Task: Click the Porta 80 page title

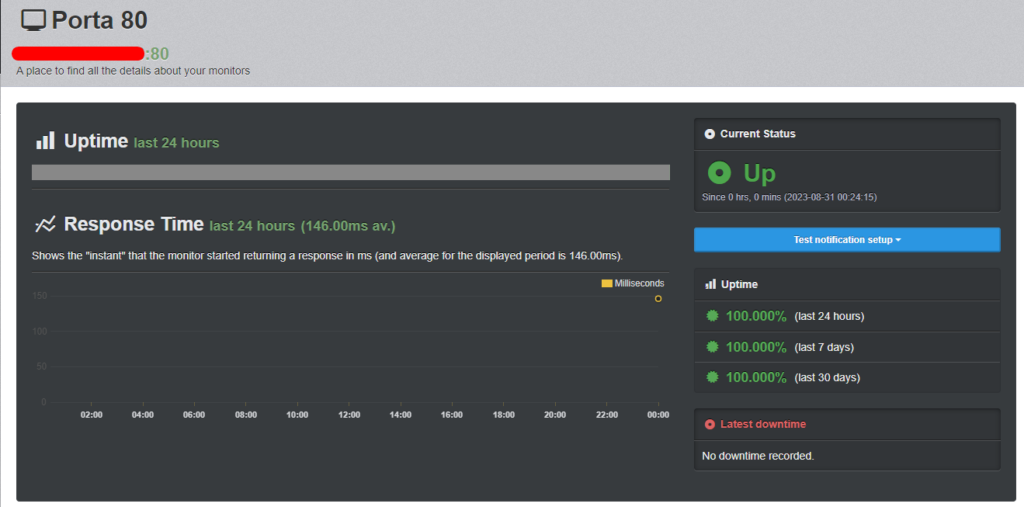Action: tap(100, 20)
